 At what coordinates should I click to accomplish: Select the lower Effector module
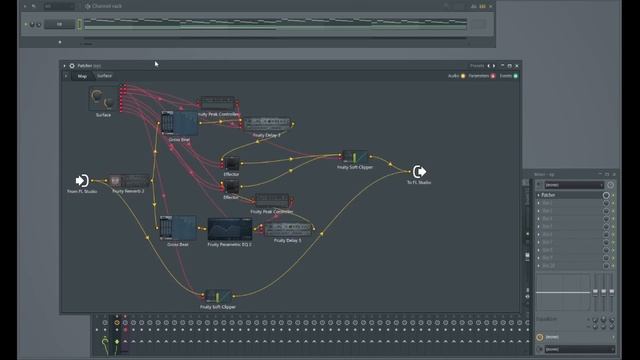coord(231,187)
